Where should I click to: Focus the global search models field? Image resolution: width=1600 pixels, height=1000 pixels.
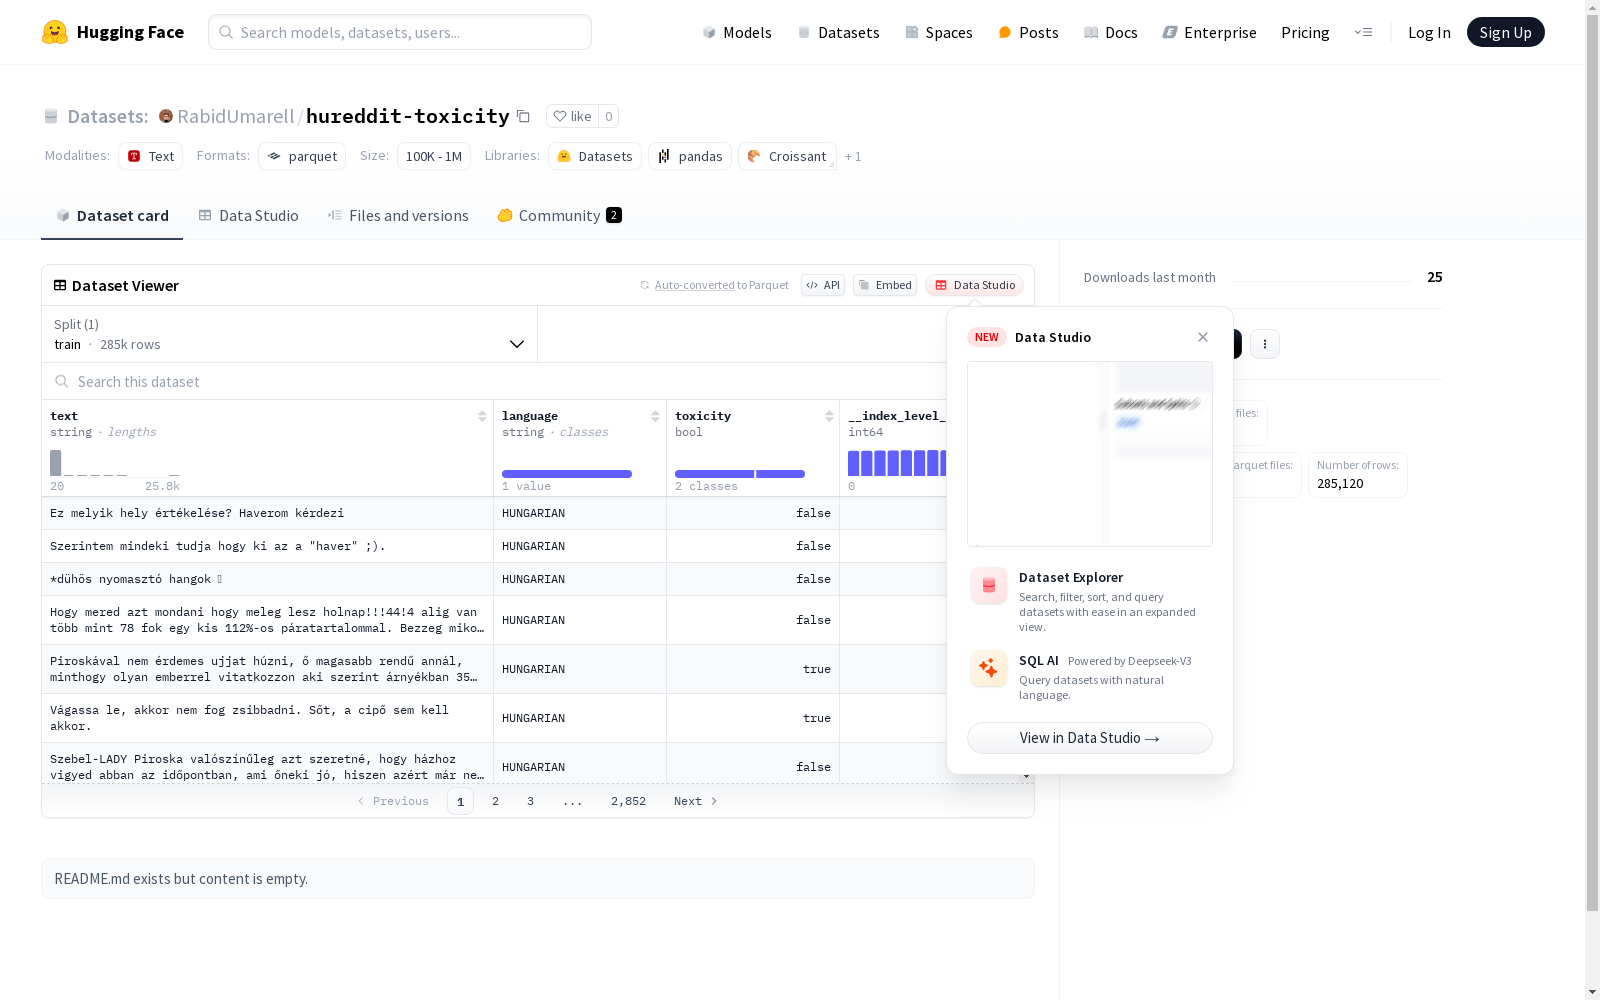coord(400,32)
